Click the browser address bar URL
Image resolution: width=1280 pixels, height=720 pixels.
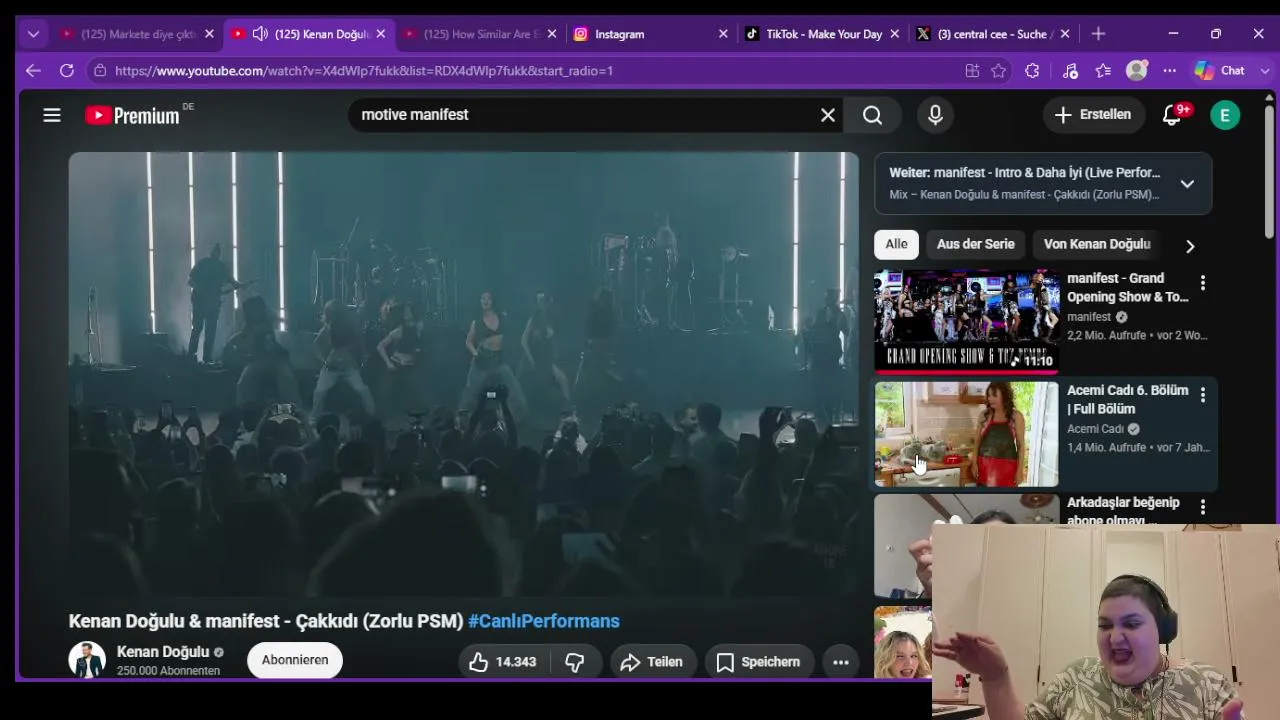pos(364,71)
